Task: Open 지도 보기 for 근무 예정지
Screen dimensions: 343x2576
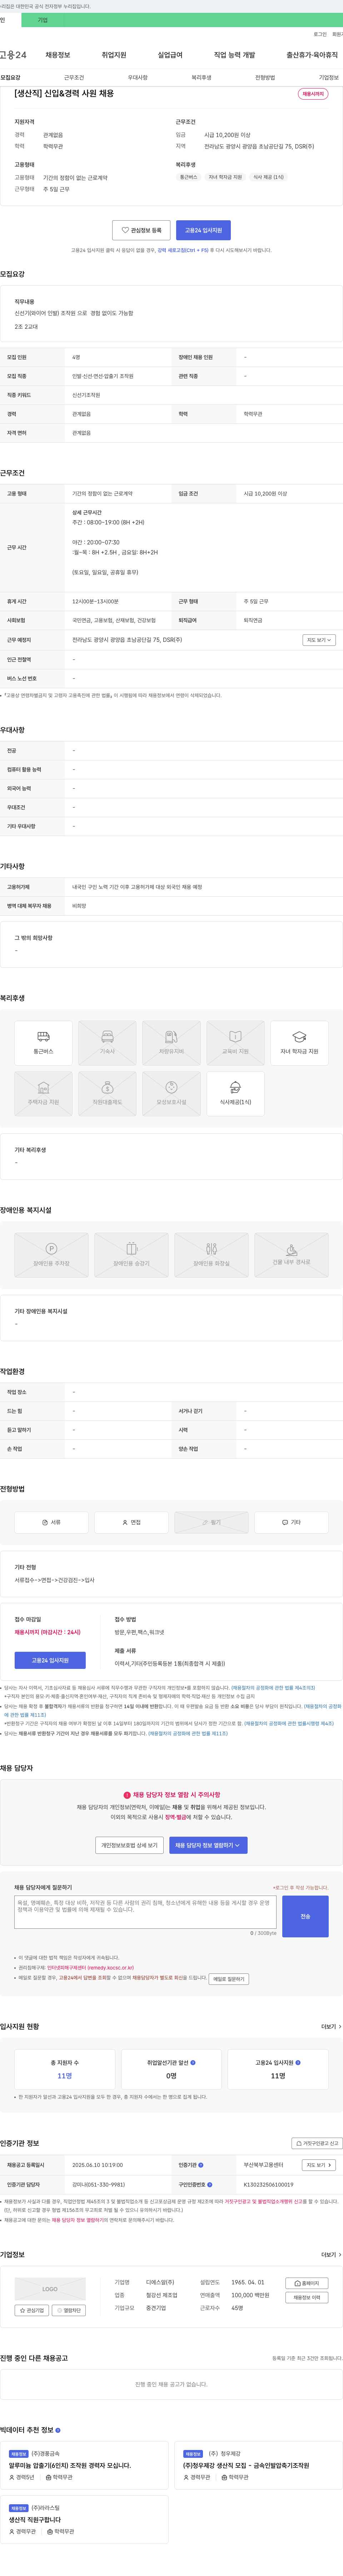Action: [319, 640]
